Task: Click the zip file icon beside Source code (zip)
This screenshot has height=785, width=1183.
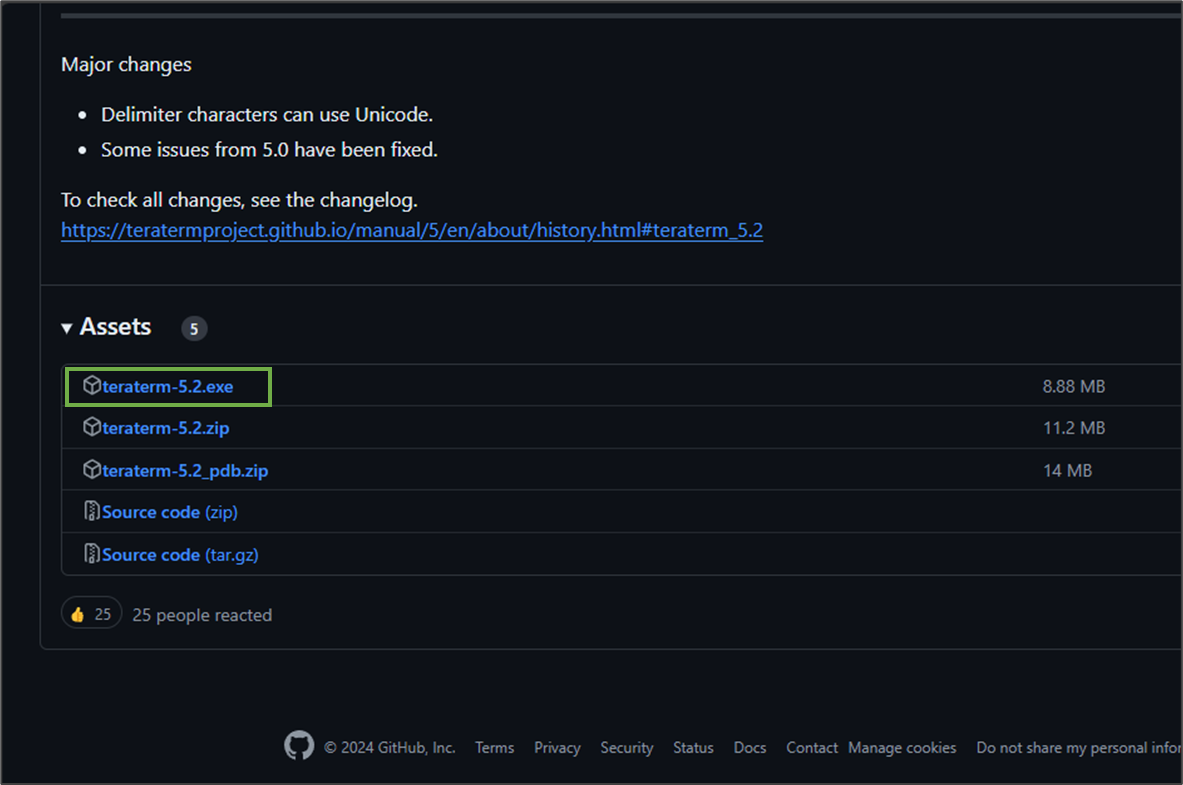Action: click(91, 512)
